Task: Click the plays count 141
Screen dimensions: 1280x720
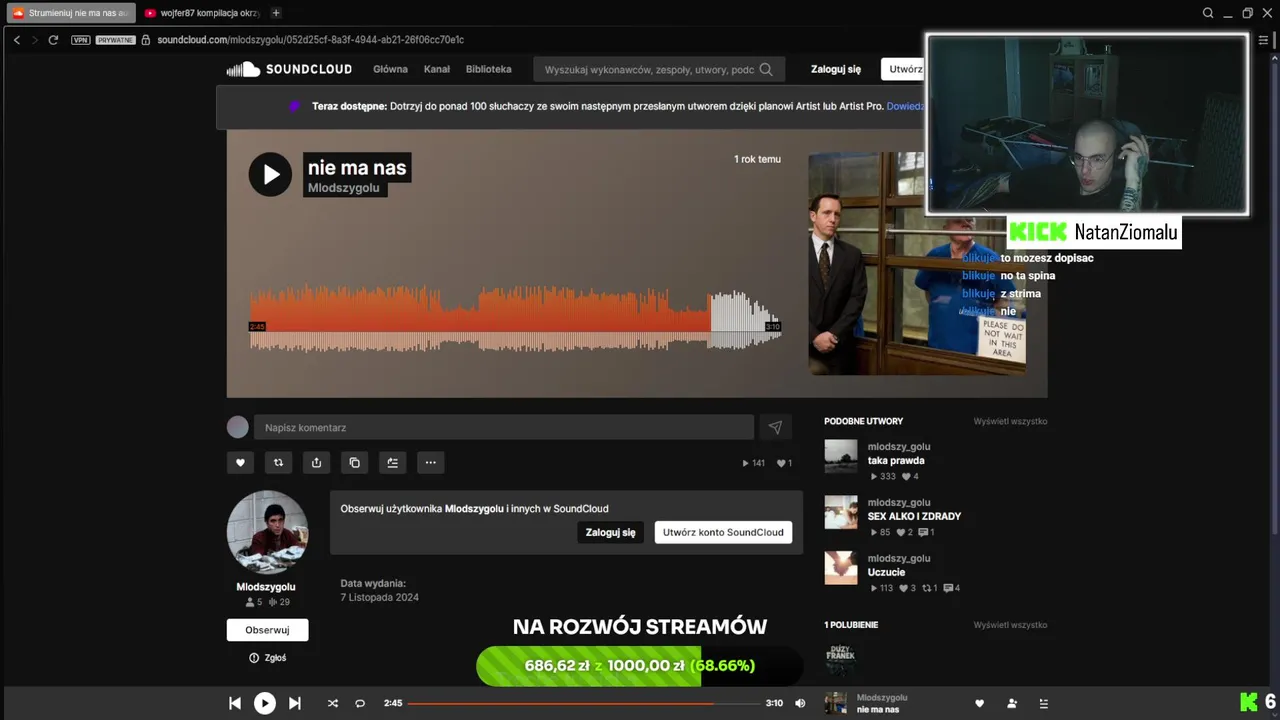Action: [753, 463]
